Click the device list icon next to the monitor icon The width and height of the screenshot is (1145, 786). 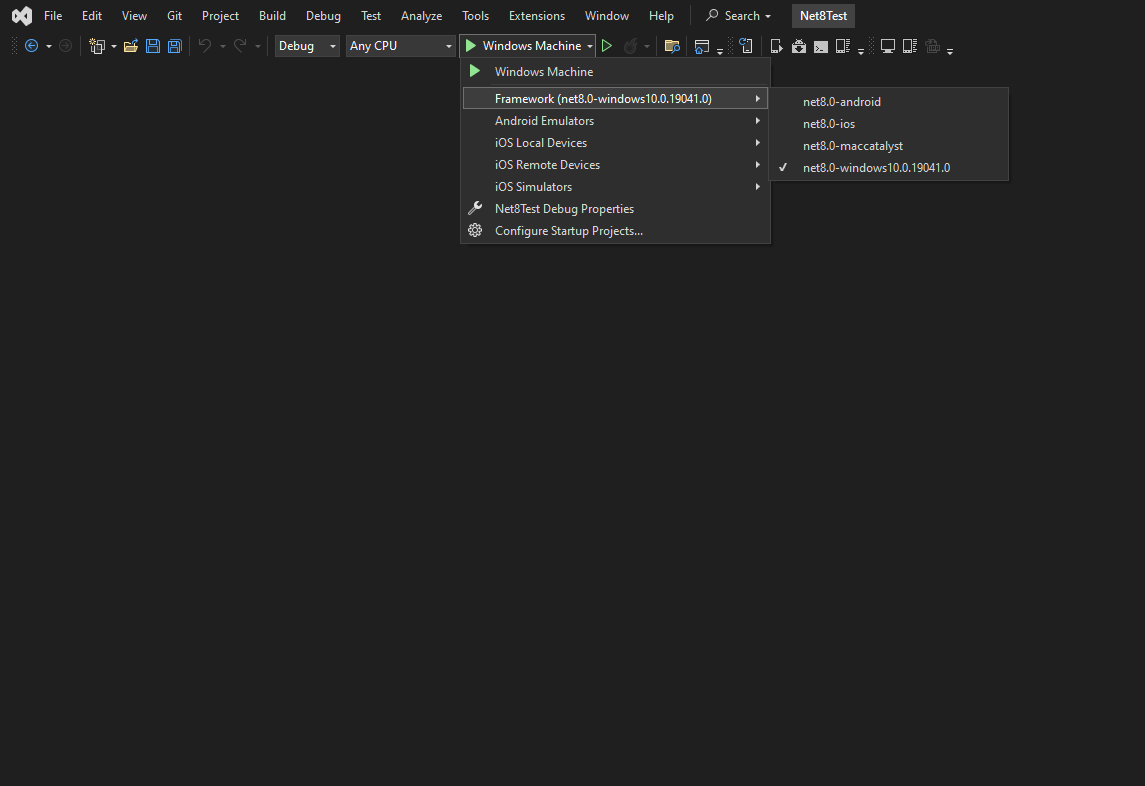[x=910, y=46]
